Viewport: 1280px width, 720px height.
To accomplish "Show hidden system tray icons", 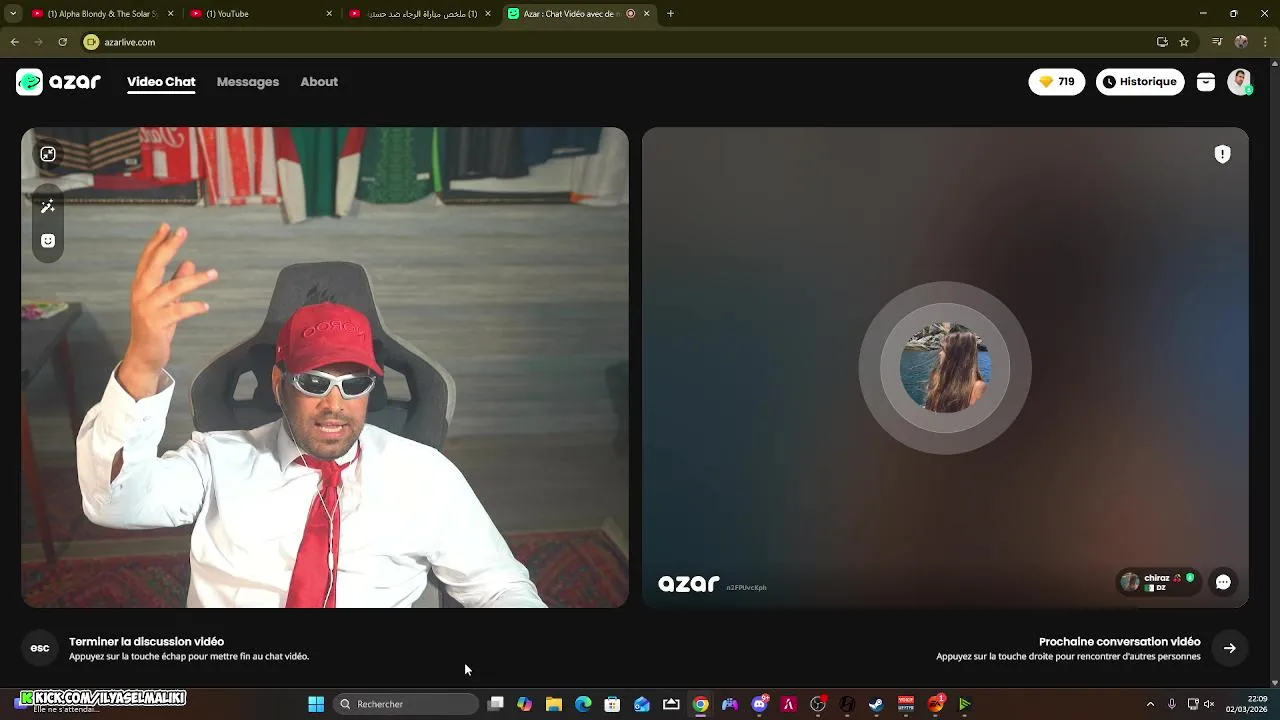I will (x=1150, y=704).
